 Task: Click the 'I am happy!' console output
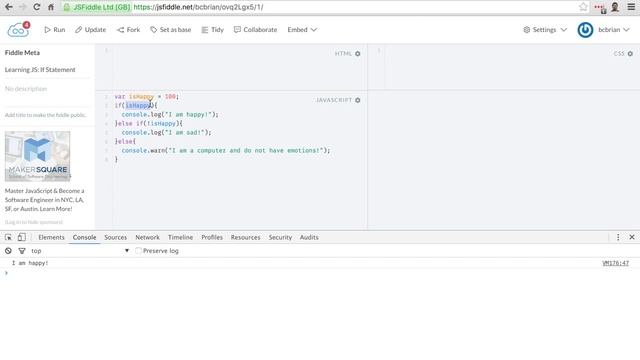pyautogui.click(x=30, y=263)
